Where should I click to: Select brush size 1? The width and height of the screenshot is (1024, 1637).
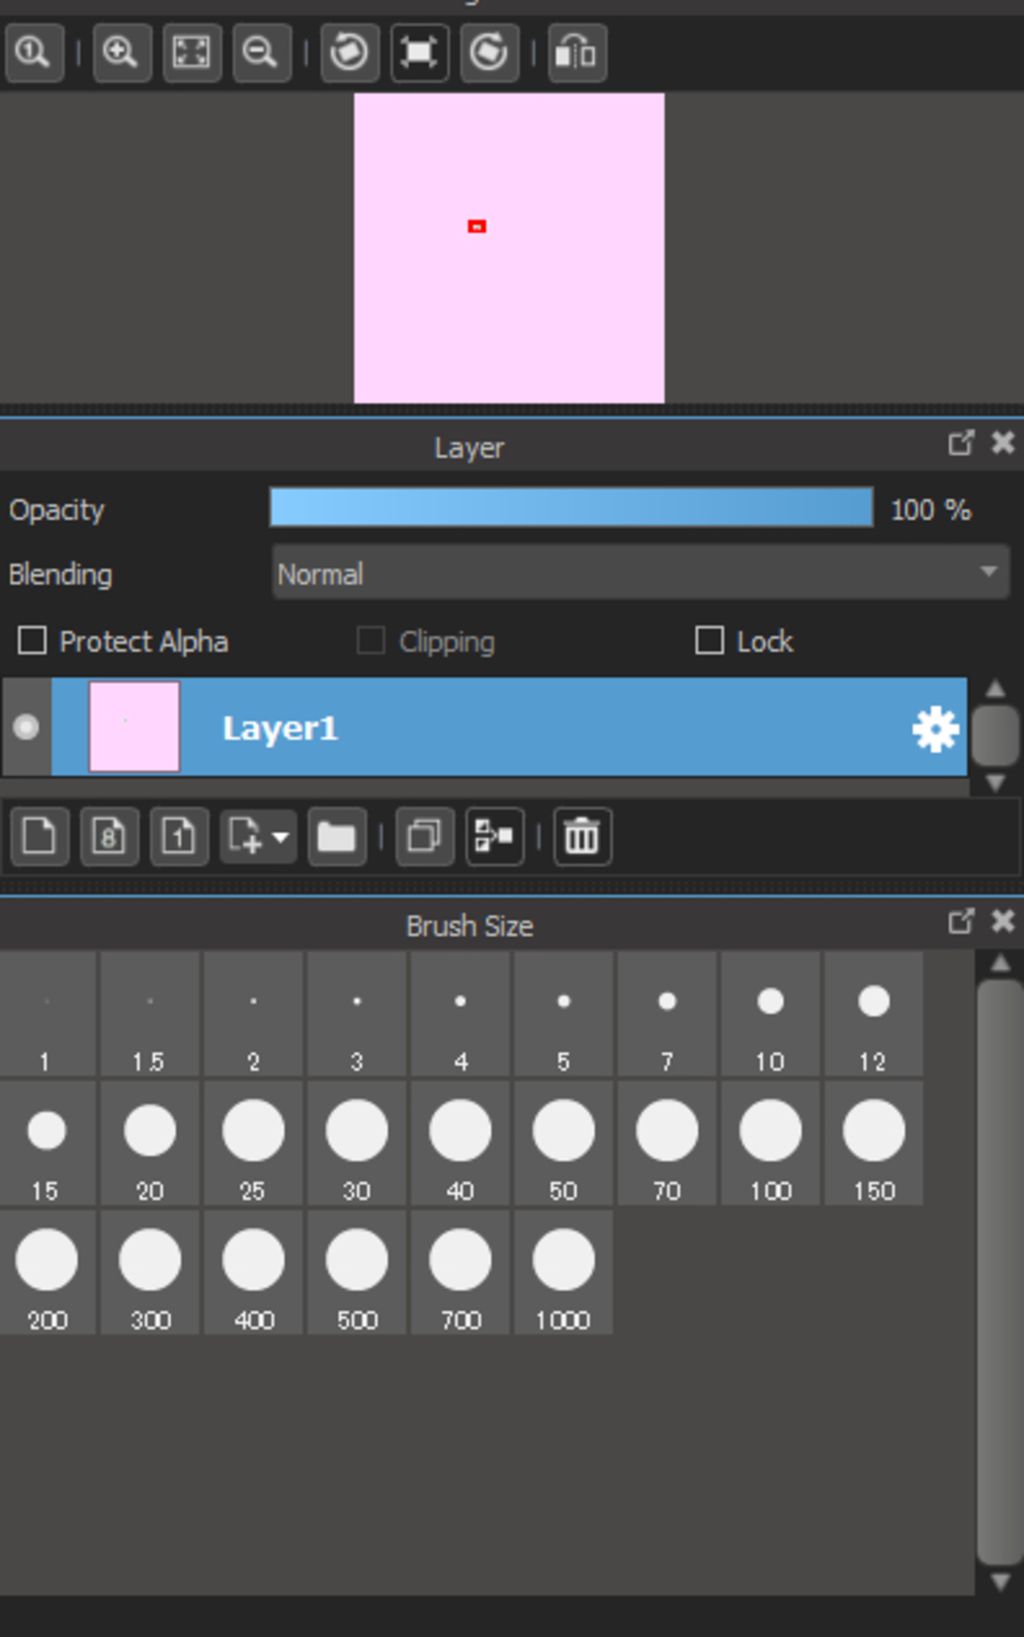coord(47,1014)
